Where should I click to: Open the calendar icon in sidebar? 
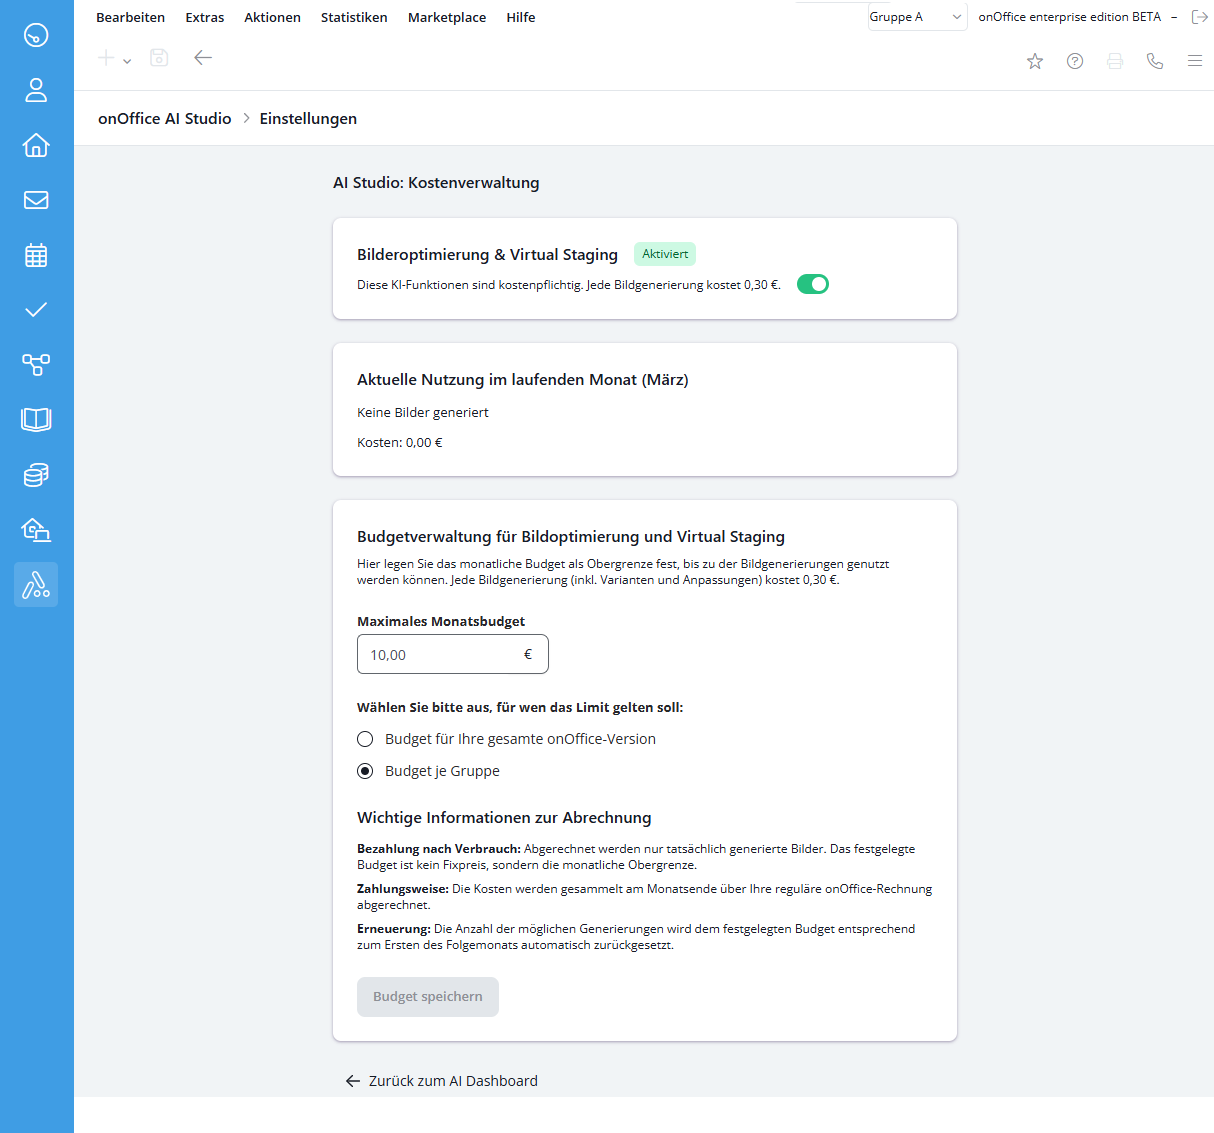click(36, 255)
